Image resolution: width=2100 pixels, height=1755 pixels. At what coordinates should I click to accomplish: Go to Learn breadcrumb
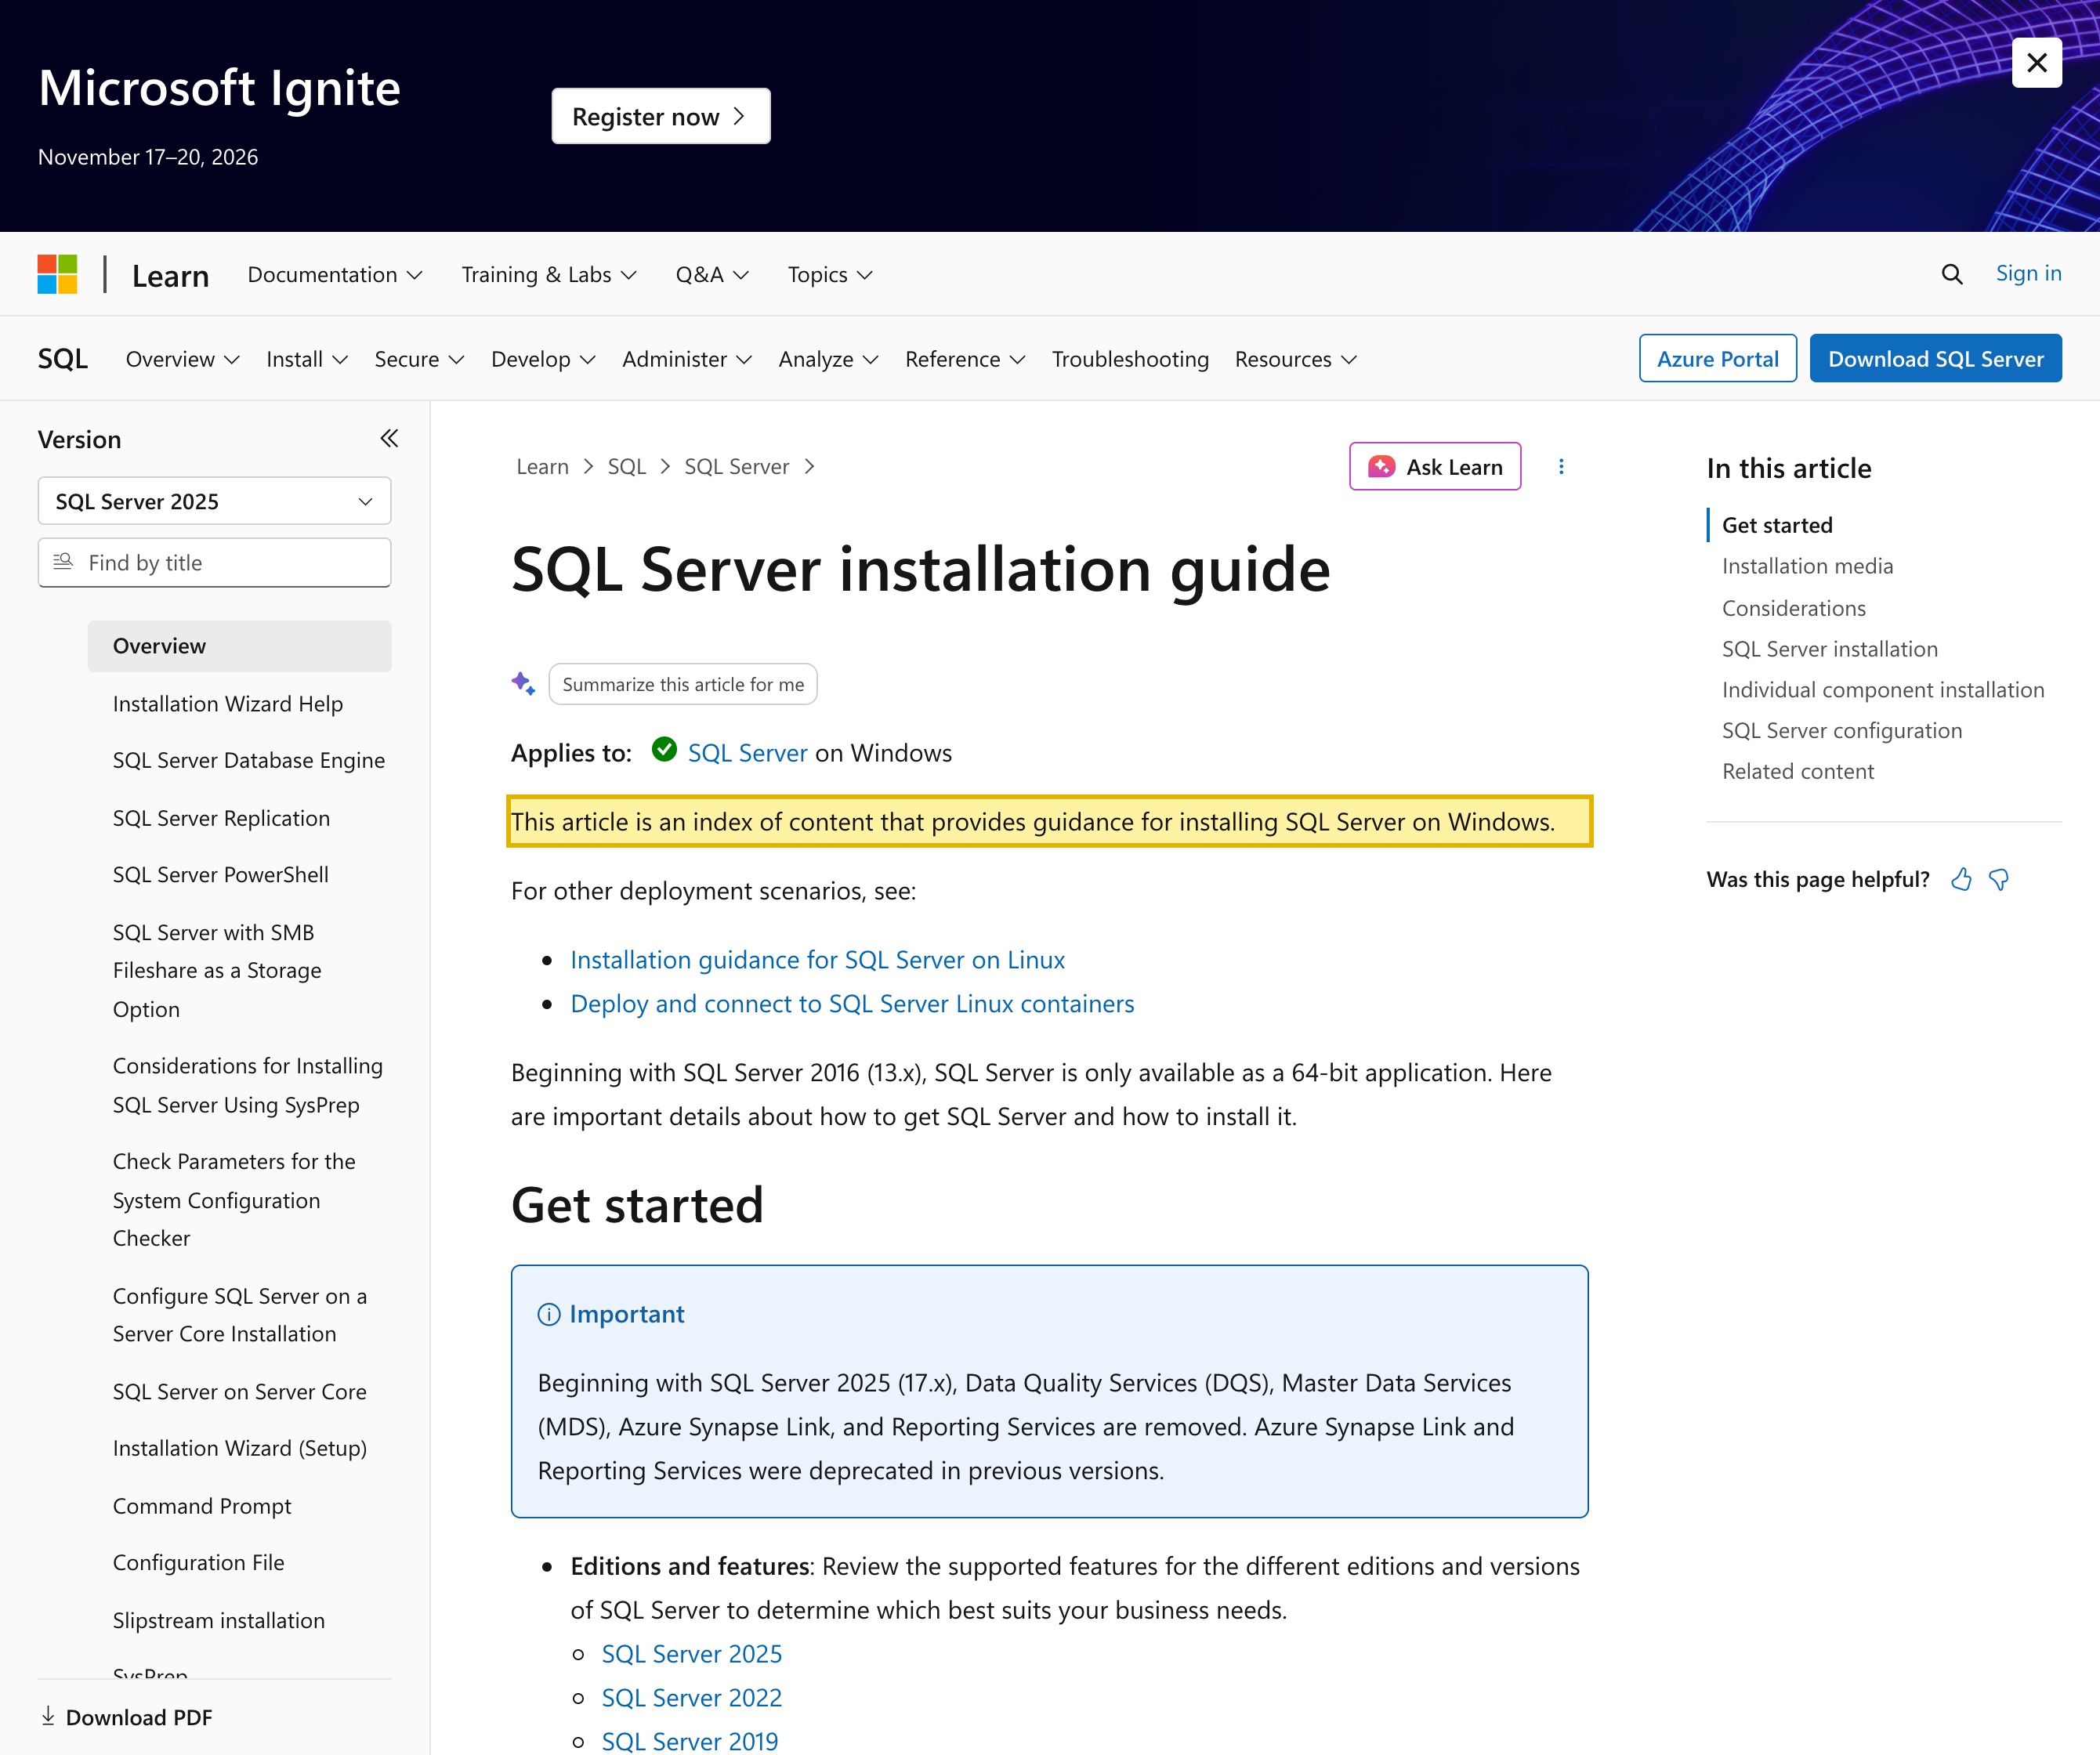click(x=542, y=467)
